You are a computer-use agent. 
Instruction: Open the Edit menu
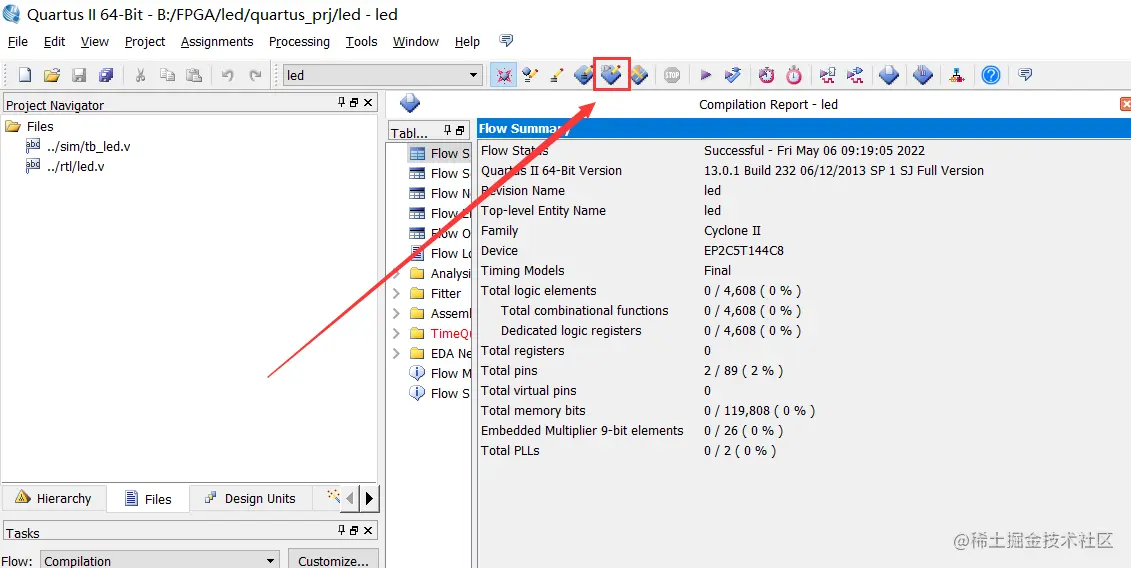click(55, 42)
